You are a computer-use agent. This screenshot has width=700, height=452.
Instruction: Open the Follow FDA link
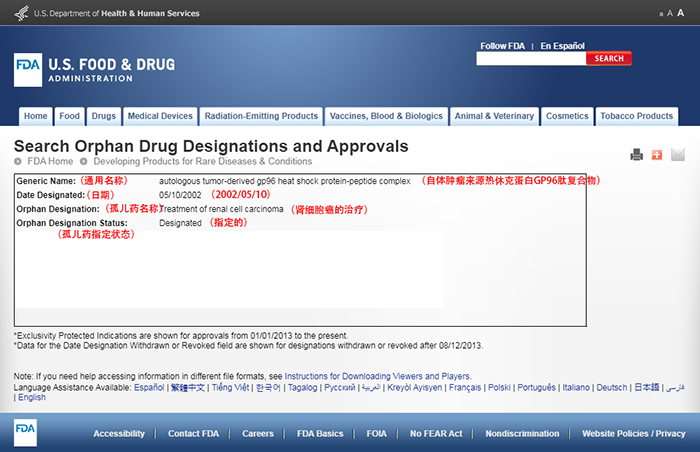tap(502, 46)
